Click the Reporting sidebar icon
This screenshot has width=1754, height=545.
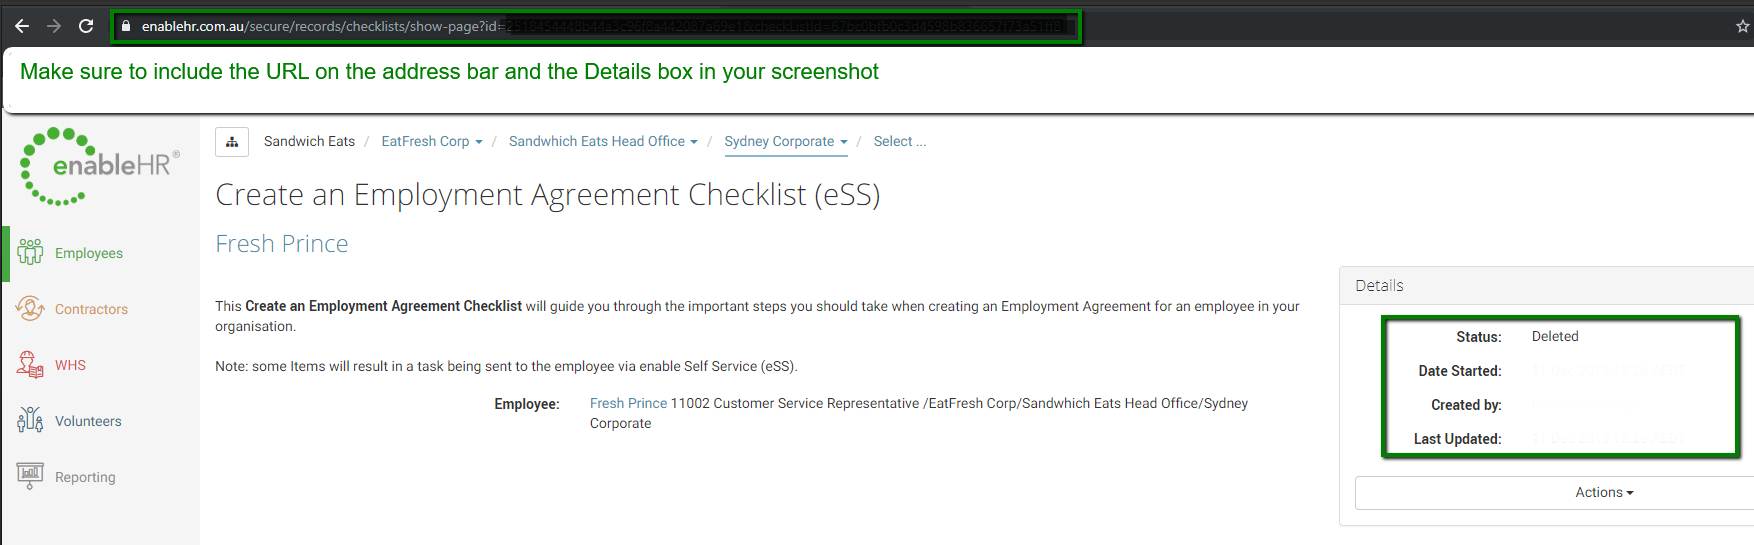(x=30, y=476)
